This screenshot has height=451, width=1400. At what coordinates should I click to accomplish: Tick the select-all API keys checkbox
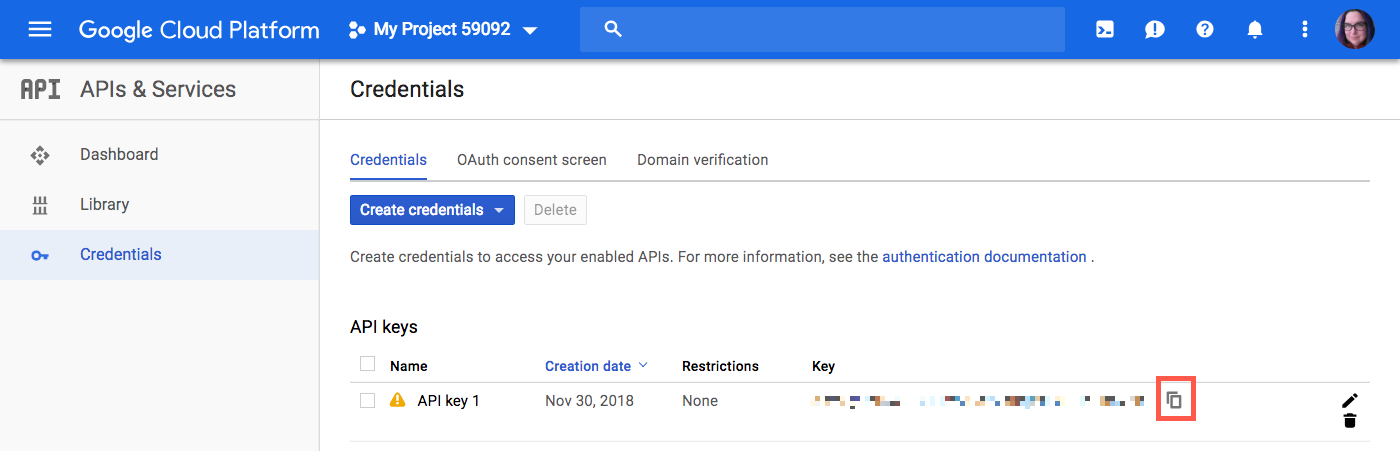click(367, 364)
